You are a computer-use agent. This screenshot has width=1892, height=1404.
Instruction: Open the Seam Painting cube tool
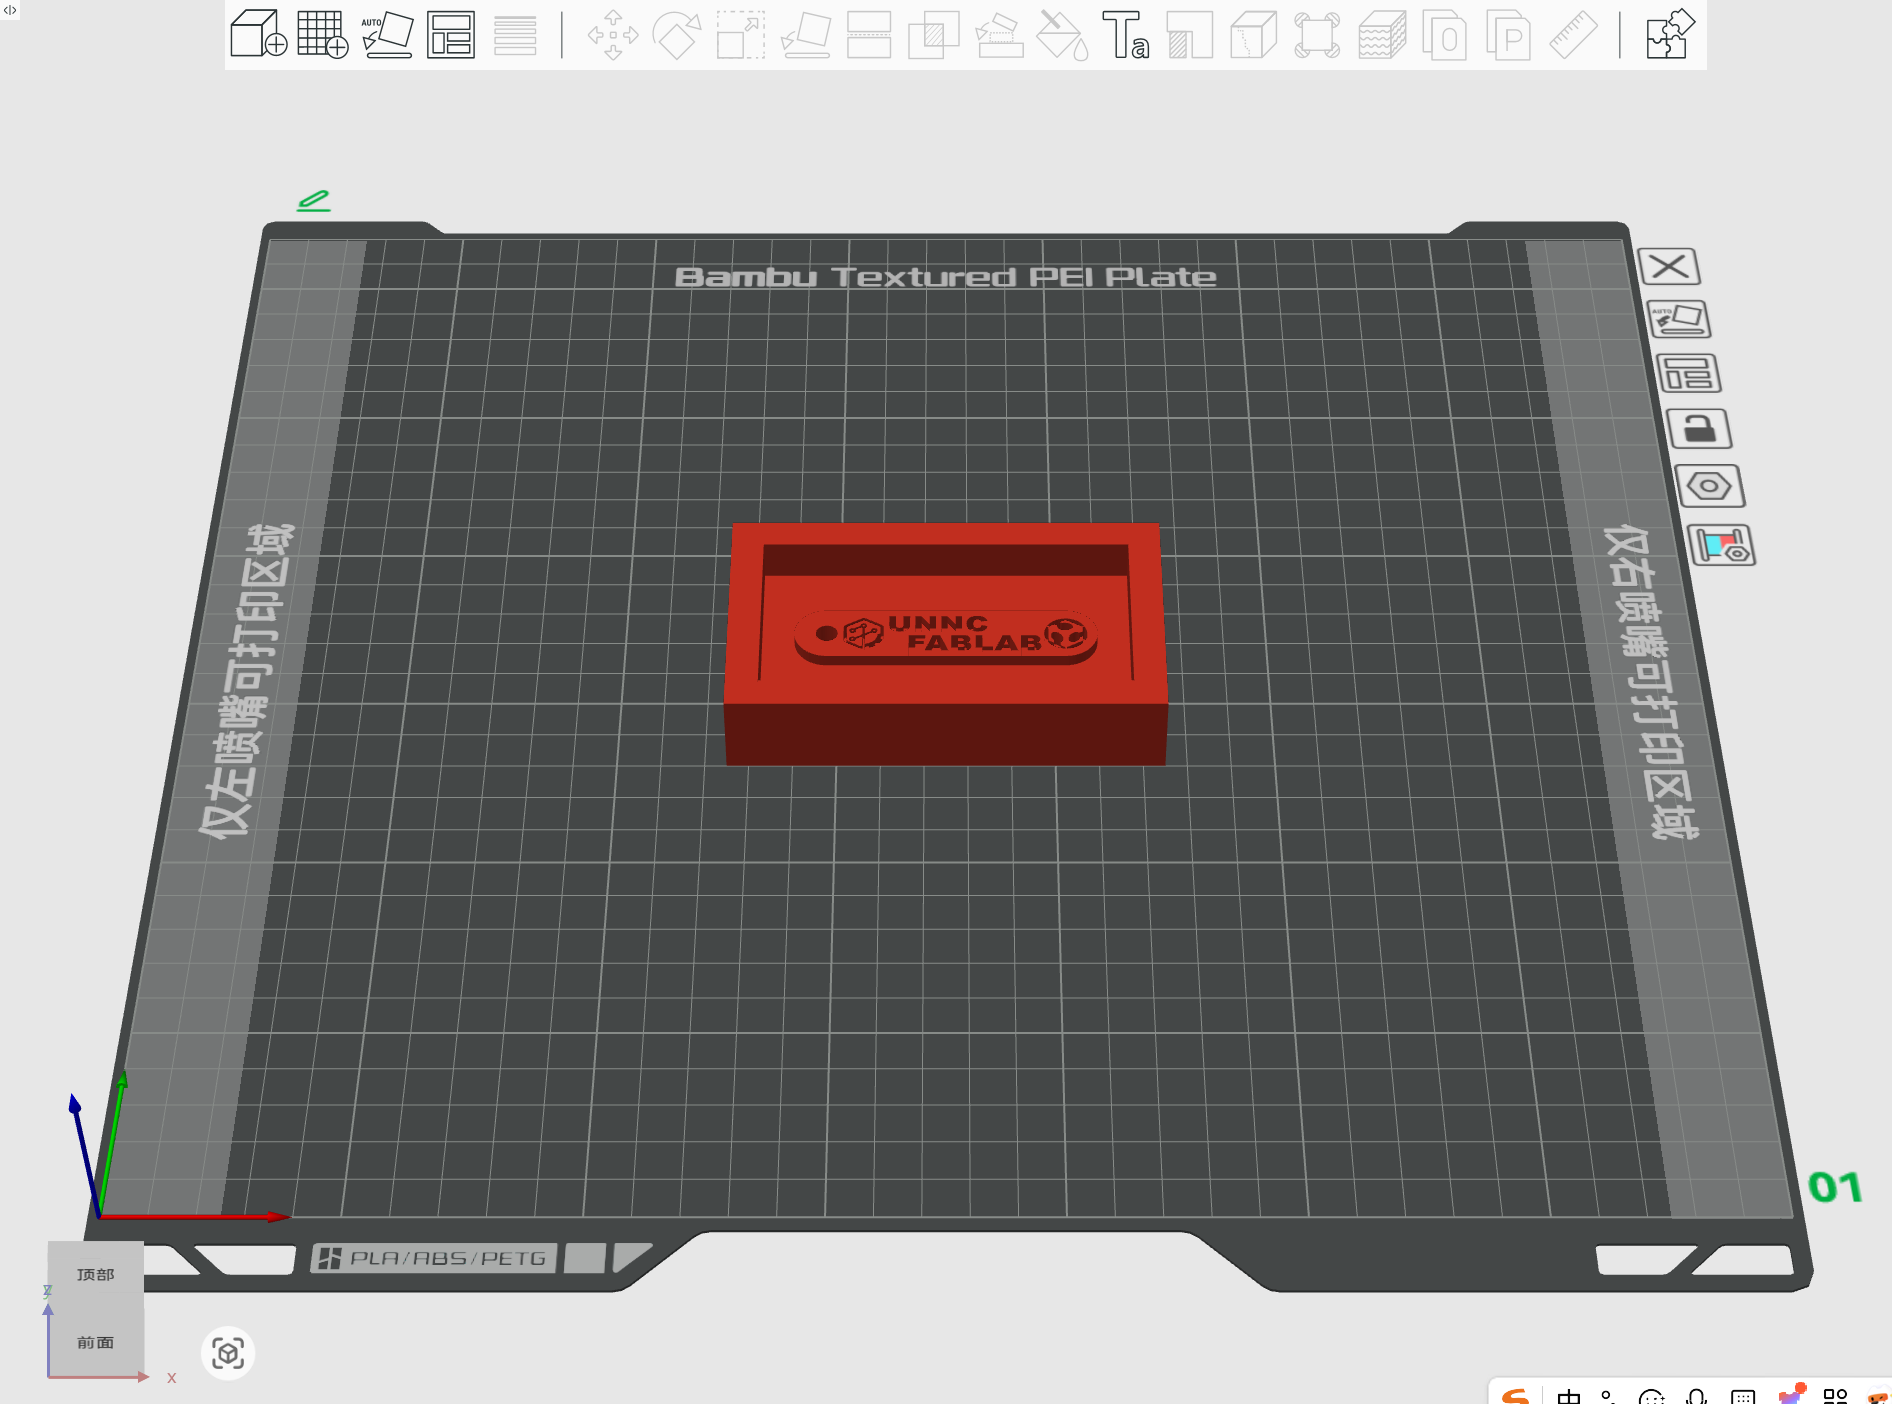[1253, 35]
